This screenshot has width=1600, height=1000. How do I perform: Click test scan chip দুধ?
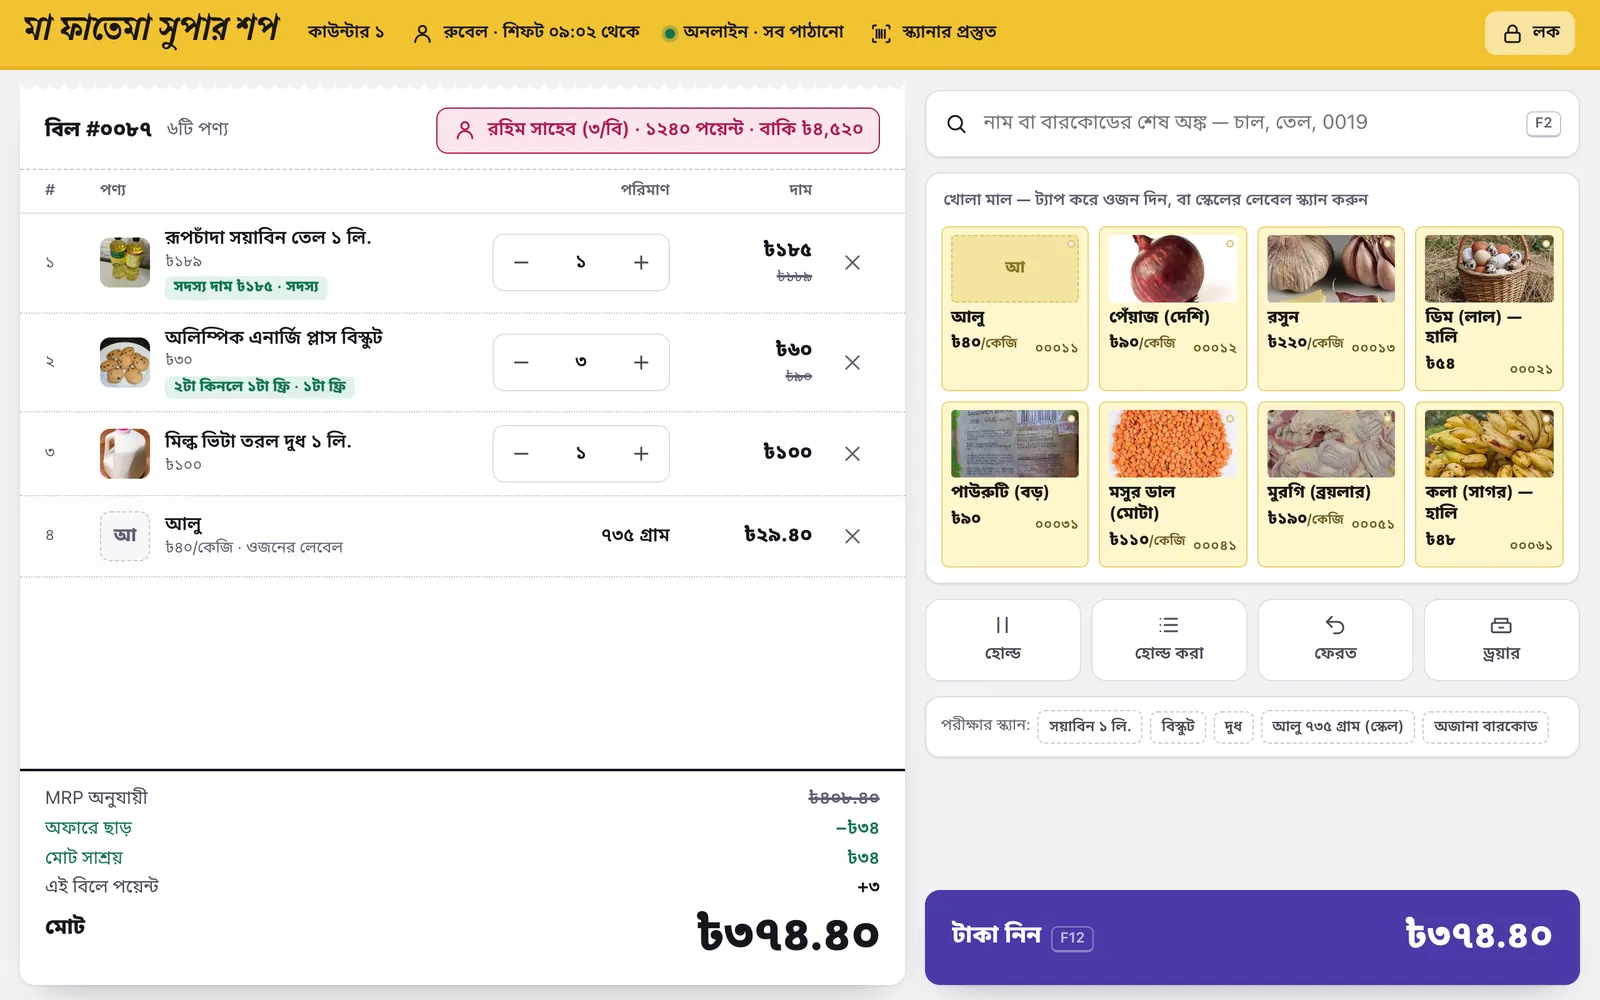tap(1233, 727)
